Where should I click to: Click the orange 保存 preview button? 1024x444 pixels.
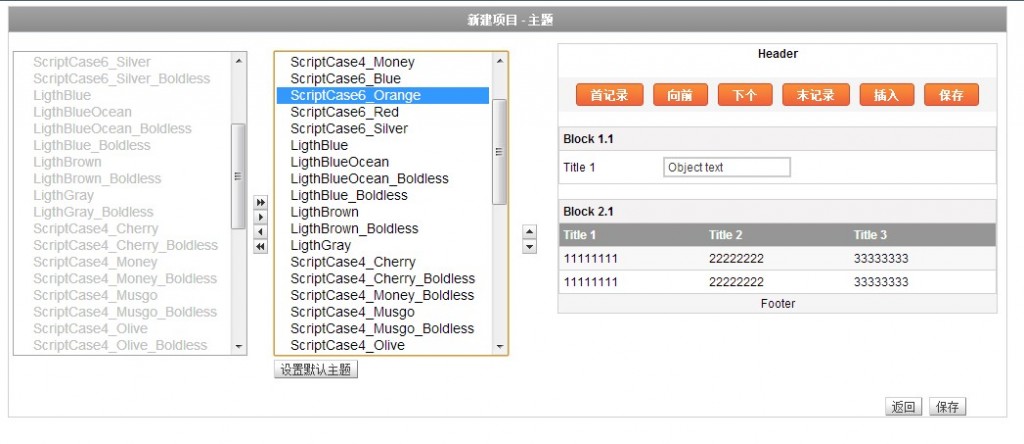tap(952, 95)
